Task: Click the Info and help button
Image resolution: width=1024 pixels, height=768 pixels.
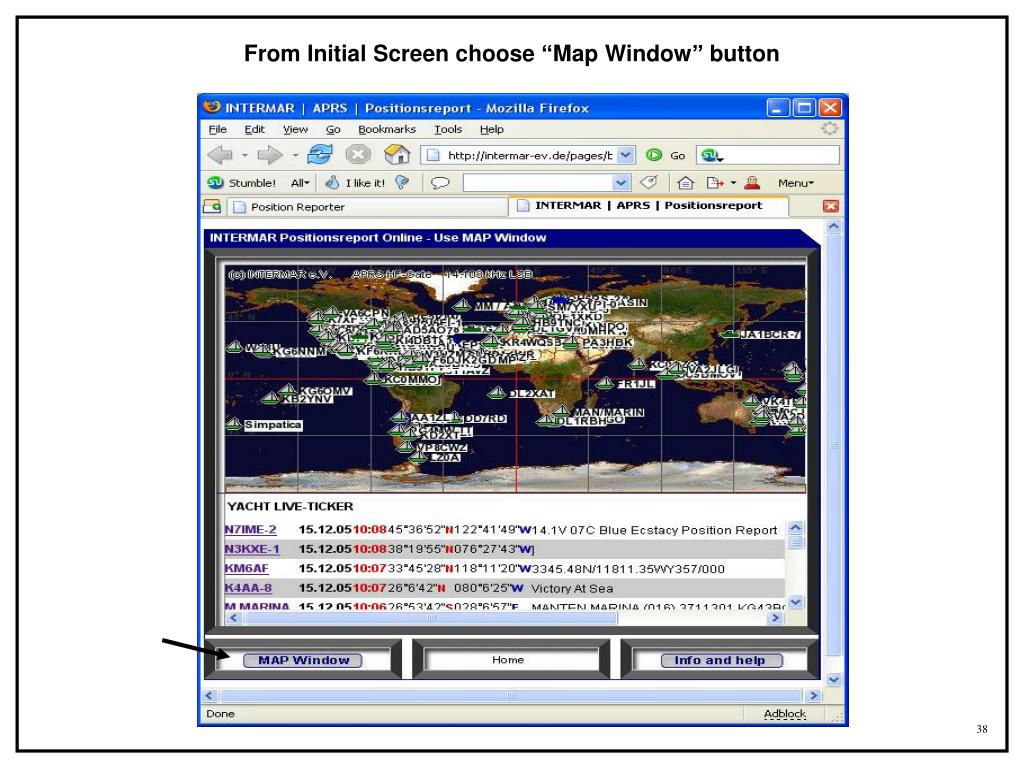Action: pos(720,660)
